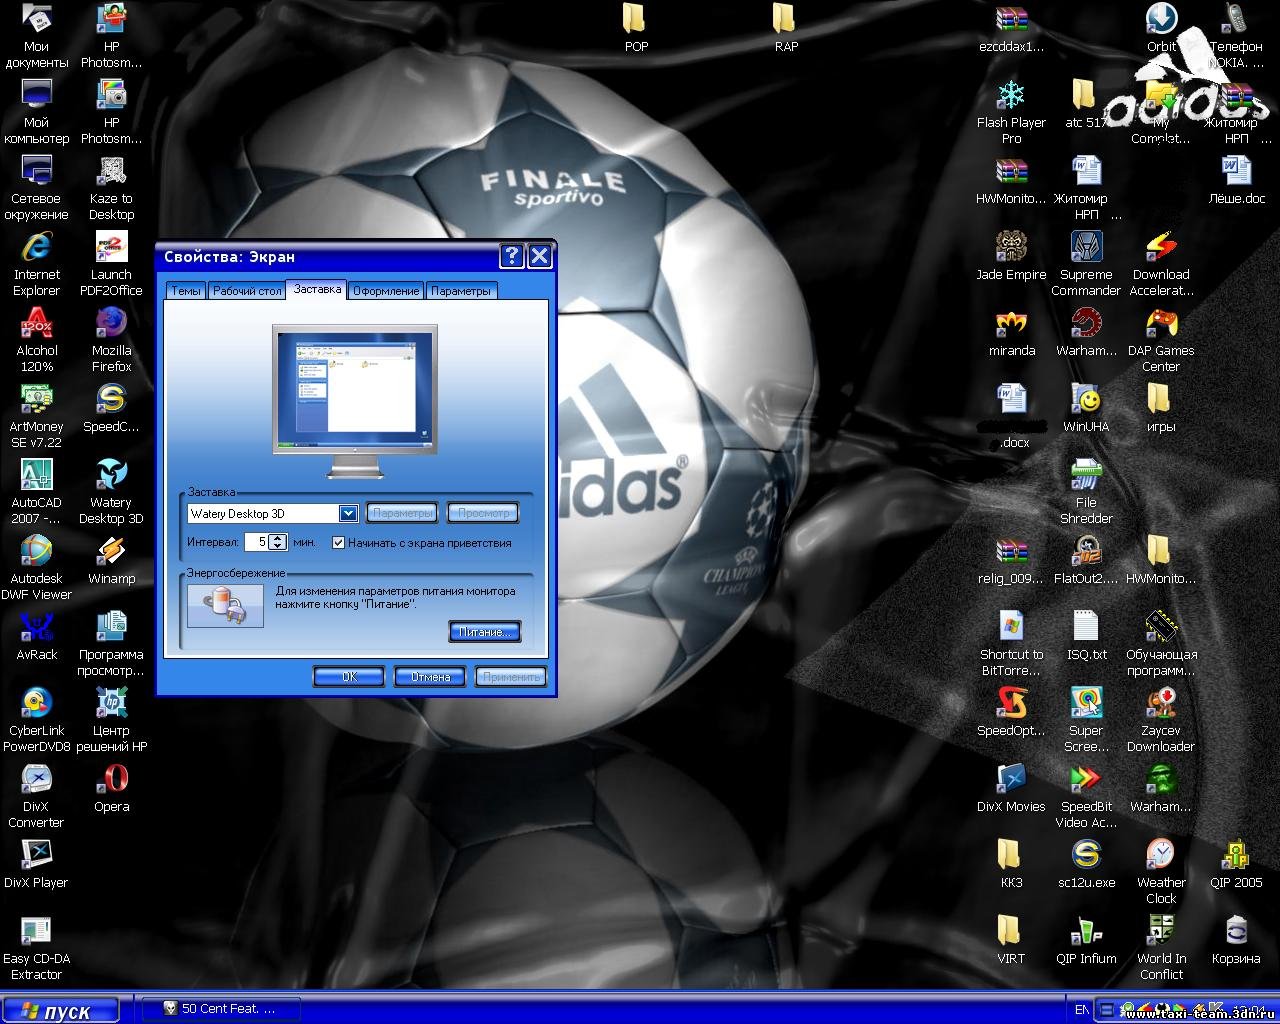Increase the Интервал minutes stepper

(x=278, y=538)
